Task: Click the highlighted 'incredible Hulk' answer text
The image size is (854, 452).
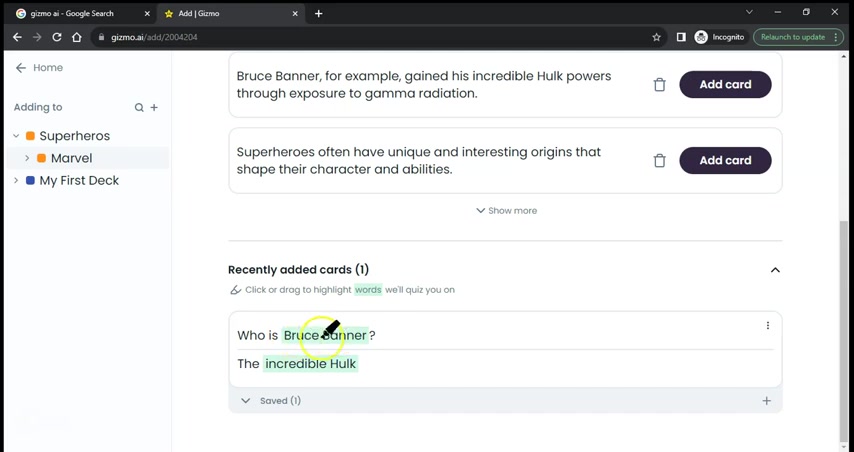Action: pos(310,364)
